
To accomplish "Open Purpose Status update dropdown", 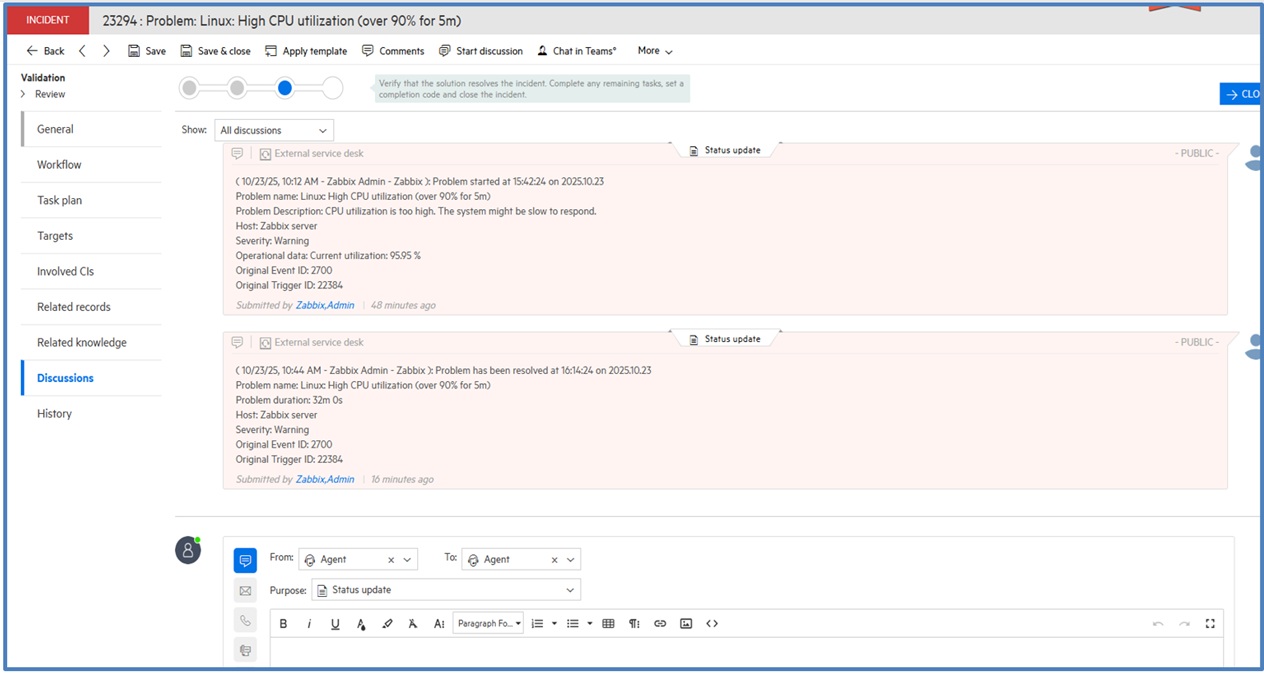I will point(446,590).
